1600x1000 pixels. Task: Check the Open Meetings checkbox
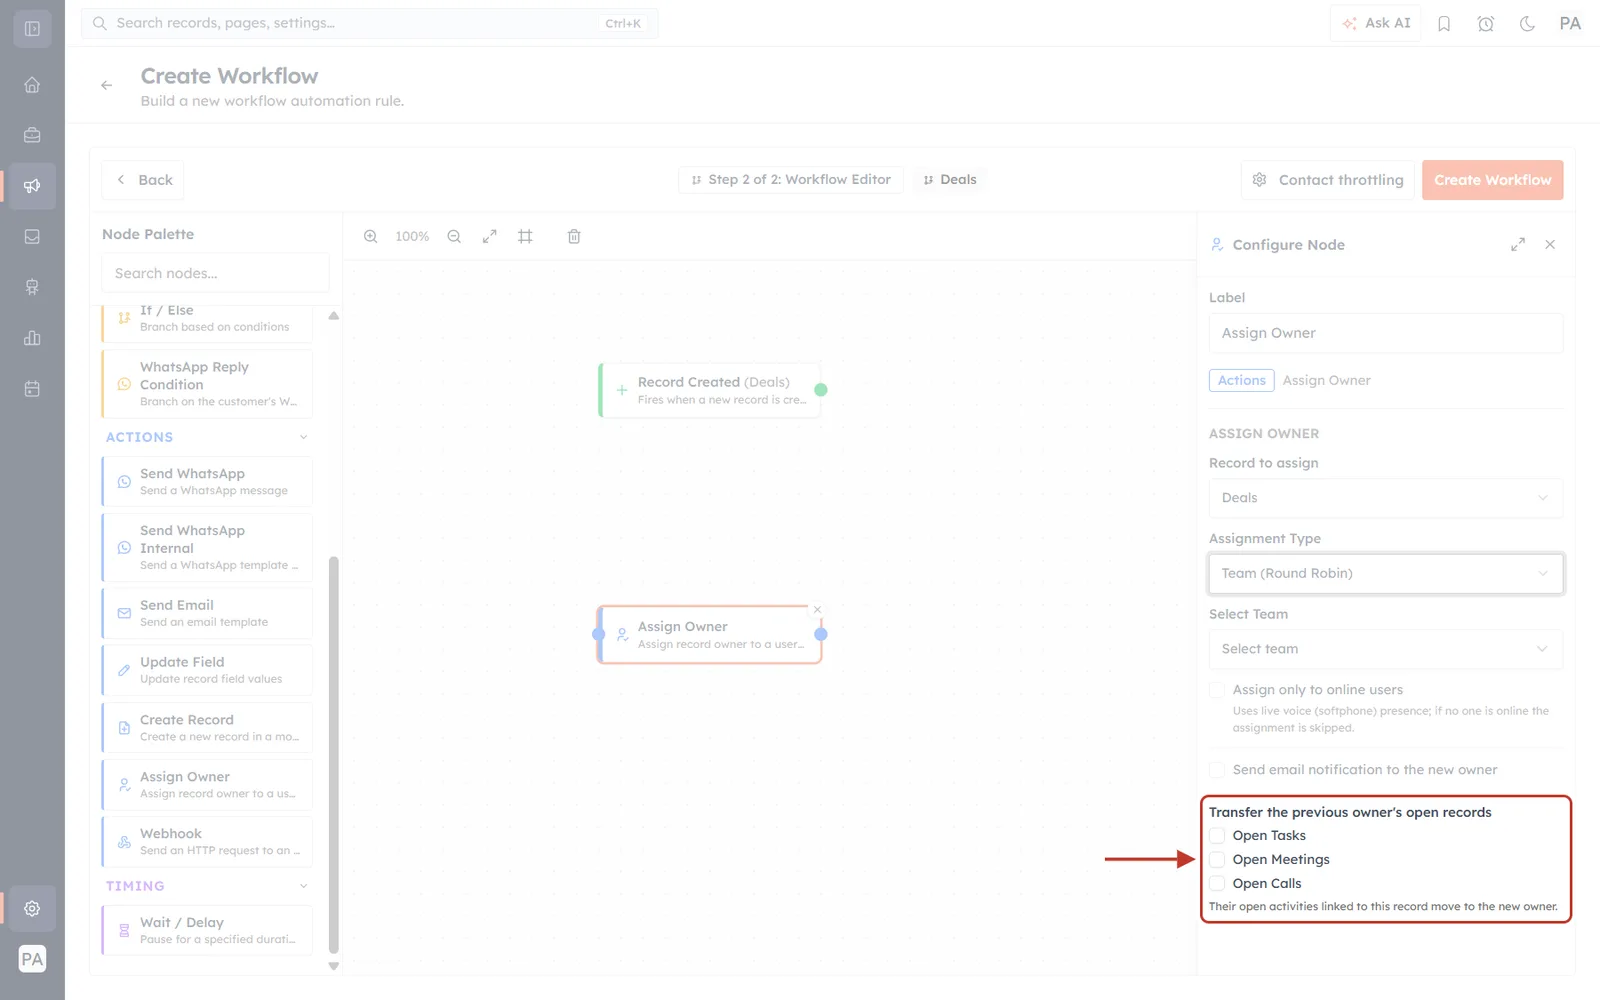pos(1217,860)
